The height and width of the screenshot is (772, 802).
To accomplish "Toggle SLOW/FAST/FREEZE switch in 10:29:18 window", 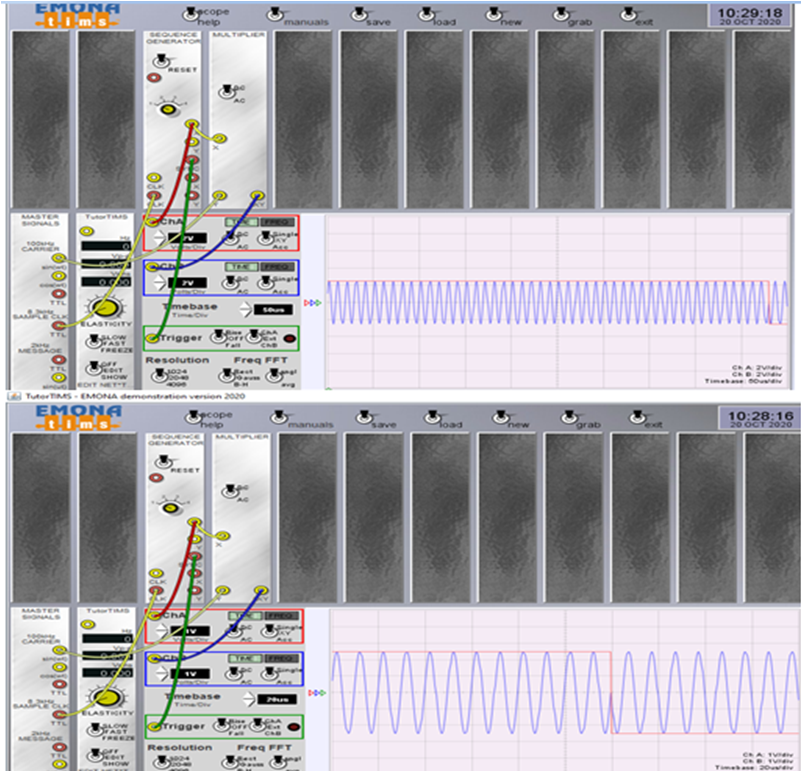I will (94, 341).
